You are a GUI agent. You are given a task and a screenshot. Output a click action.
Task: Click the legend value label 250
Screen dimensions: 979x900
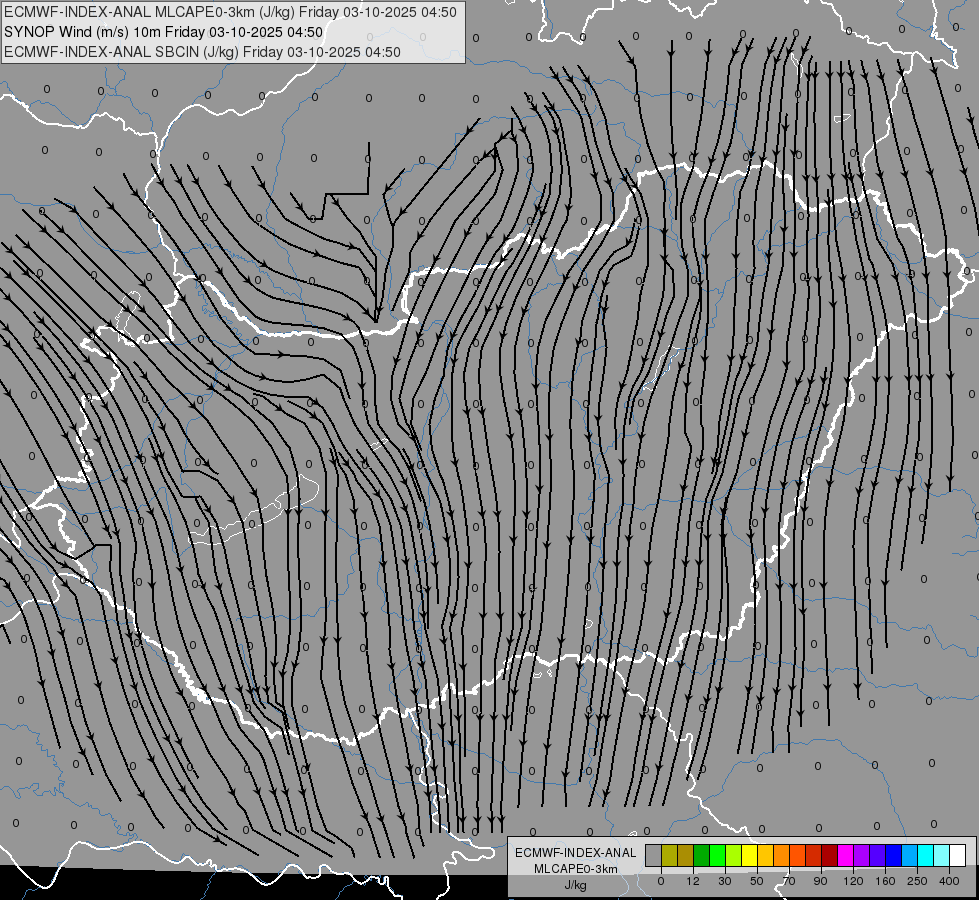(917, 881)
